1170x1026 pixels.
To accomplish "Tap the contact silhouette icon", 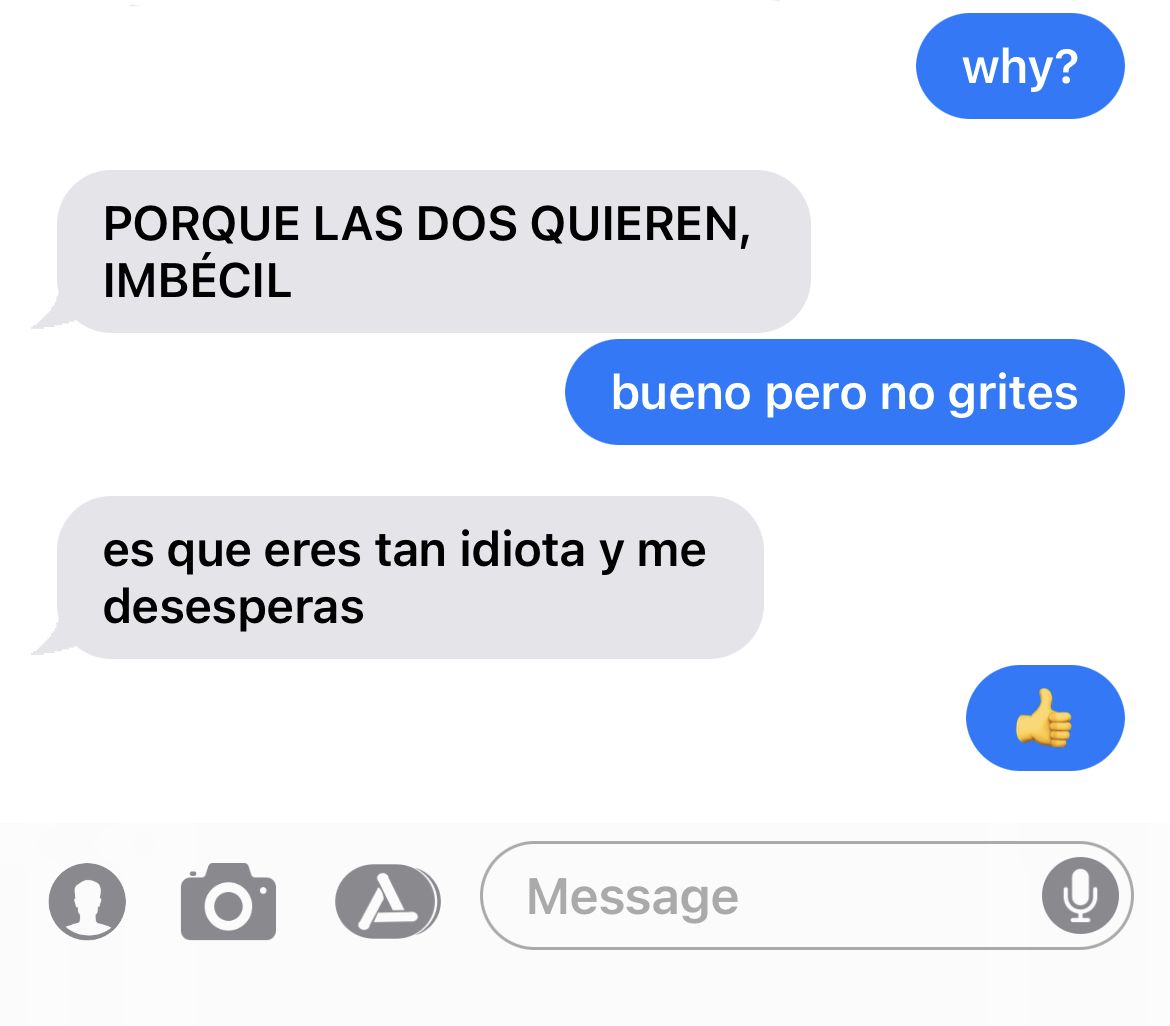I will (87, 901).
